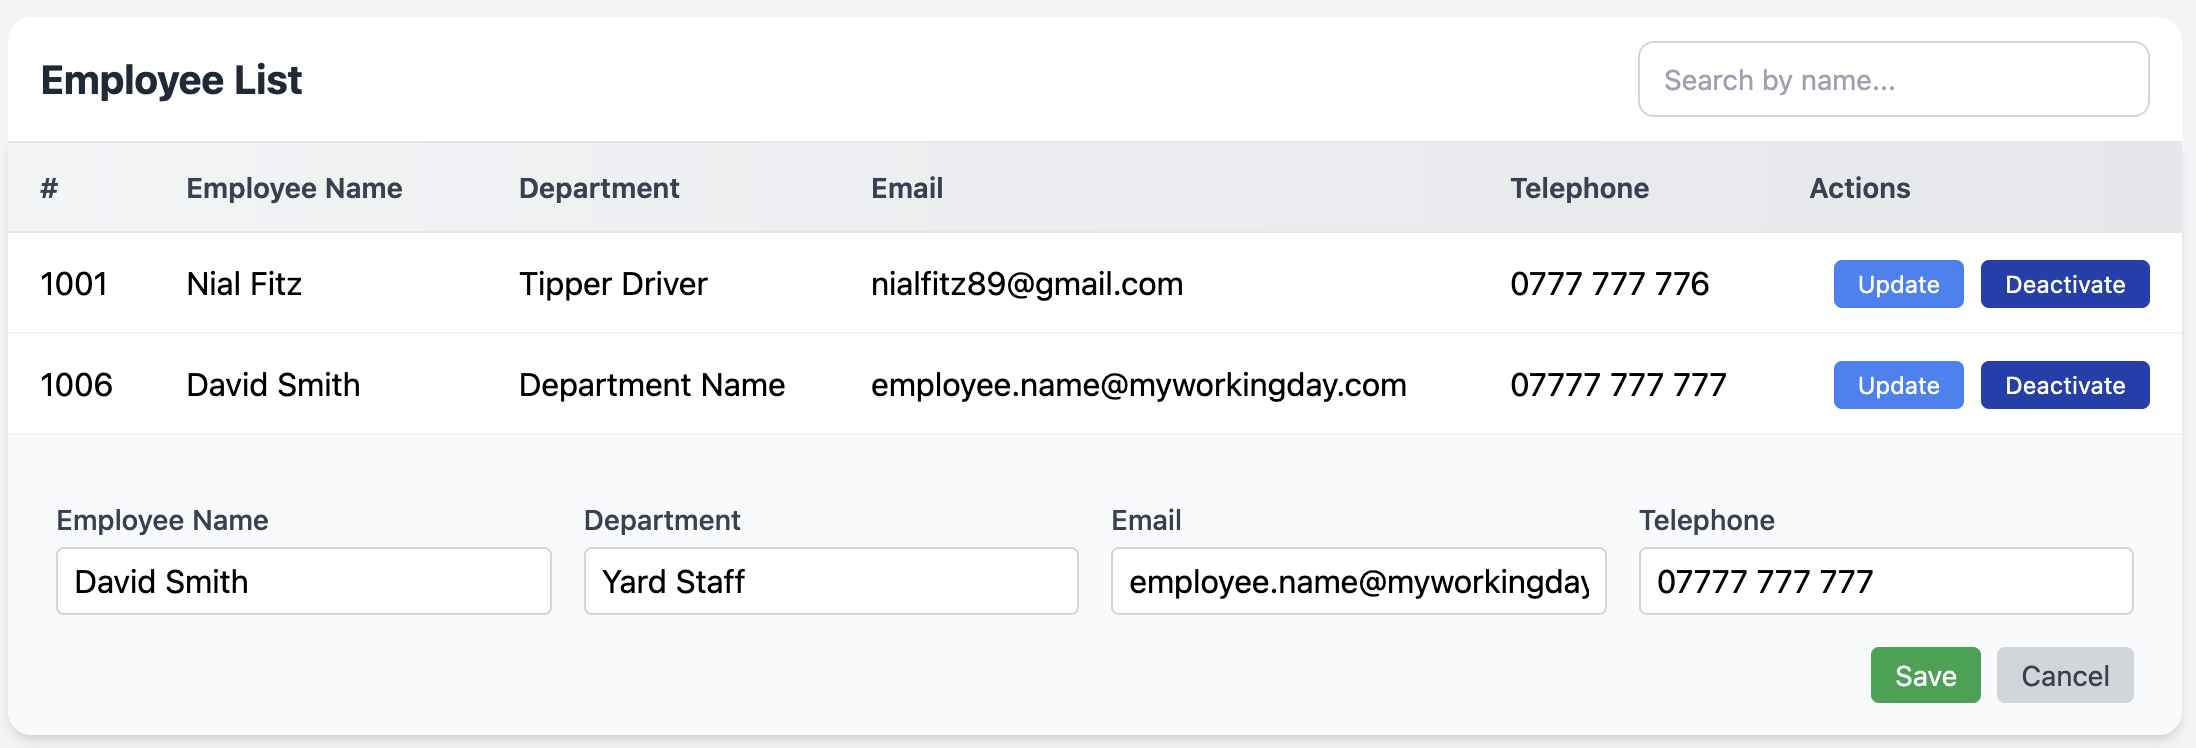2196x748 pixels.
Task: Click the Telephone input in edit form
Action: [1885, 581]
